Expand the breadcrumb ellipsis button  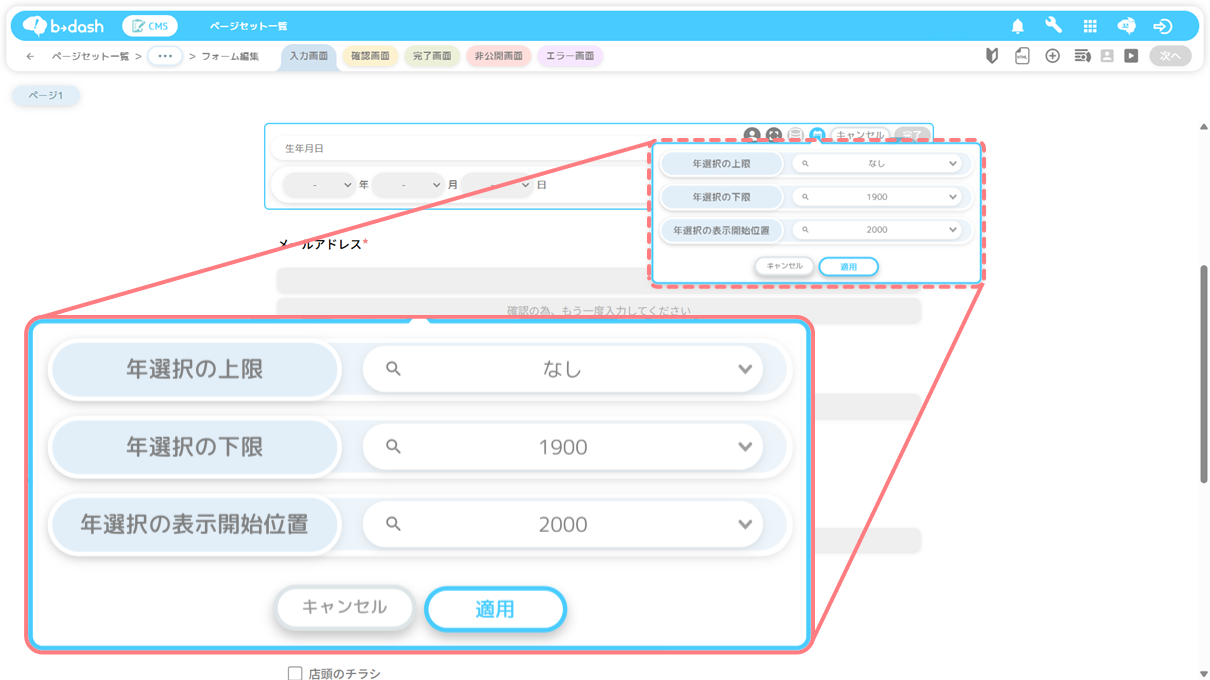point(165,56)
